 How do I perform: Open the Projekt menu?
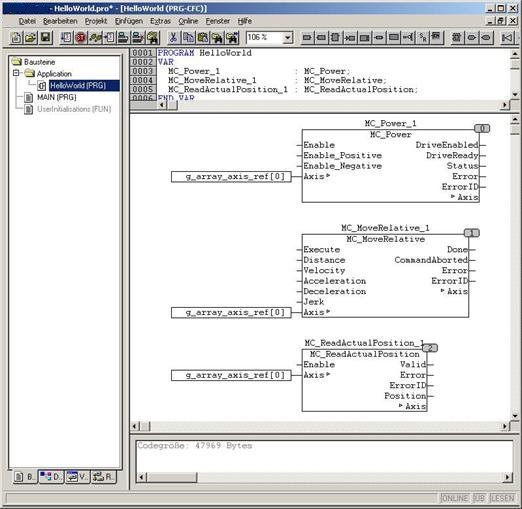click(x=96, y=21)
